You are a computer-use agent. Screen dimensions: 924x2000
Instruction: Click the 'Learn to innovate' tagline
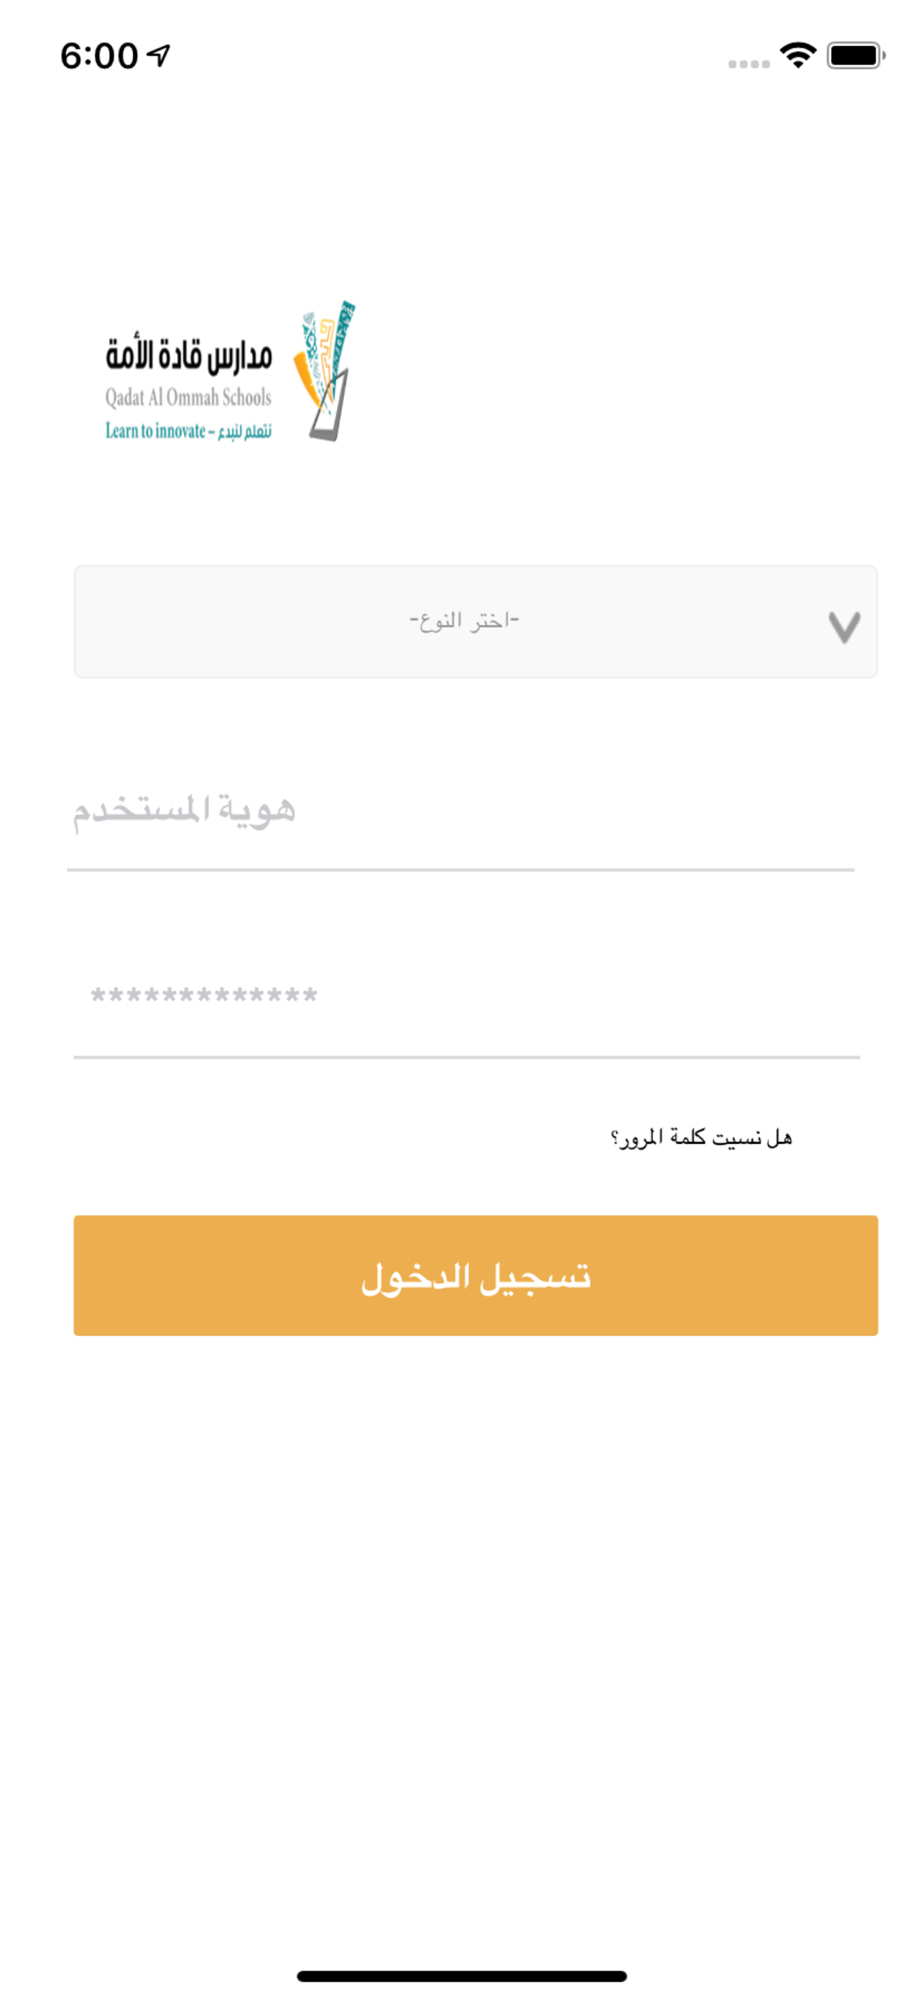point(155,431)
